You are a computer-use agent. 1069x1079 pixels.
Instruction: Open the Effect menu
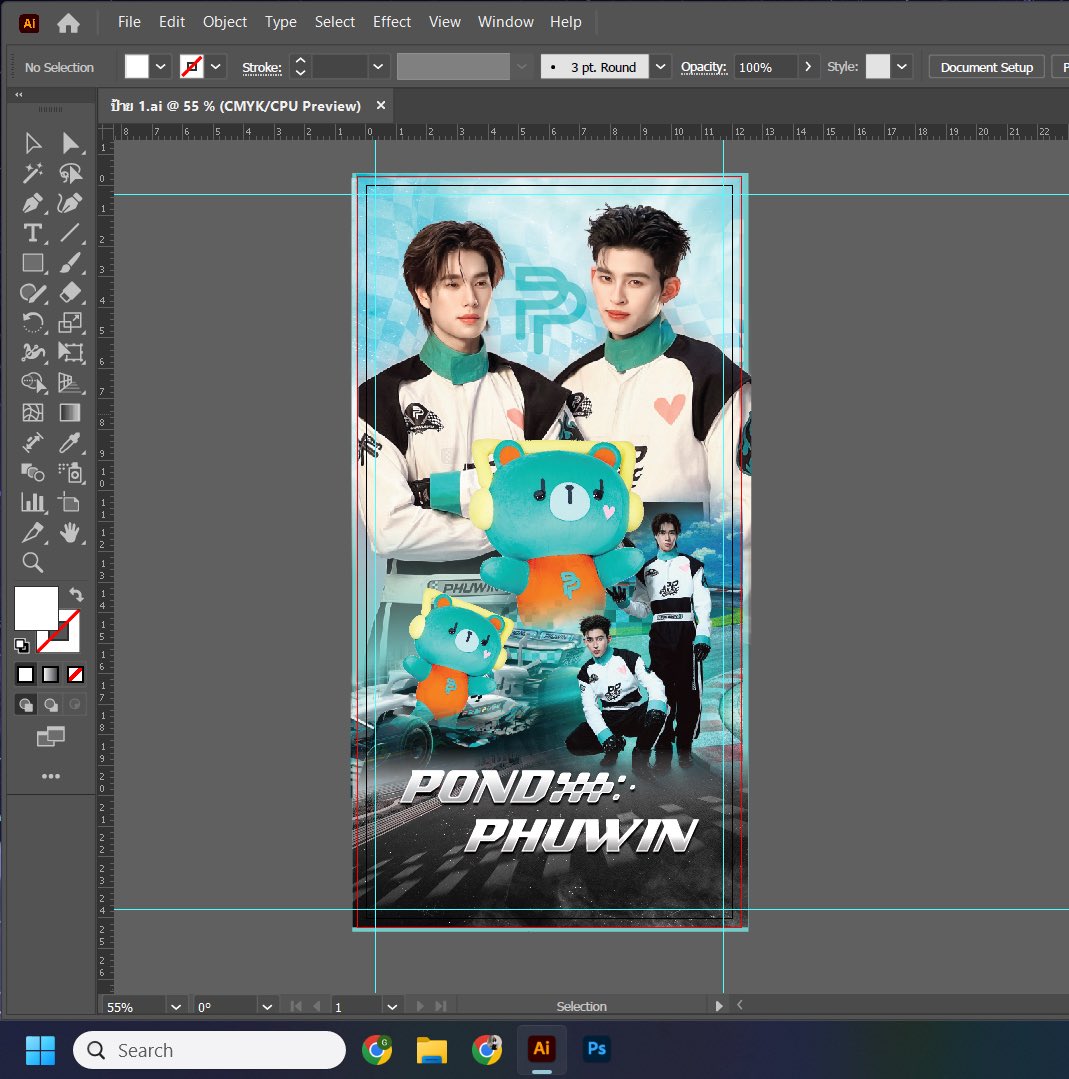(x=391, y=21)
